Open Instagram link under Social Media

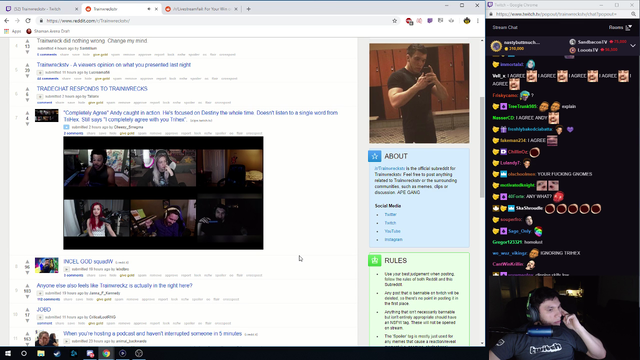[393, 240]
